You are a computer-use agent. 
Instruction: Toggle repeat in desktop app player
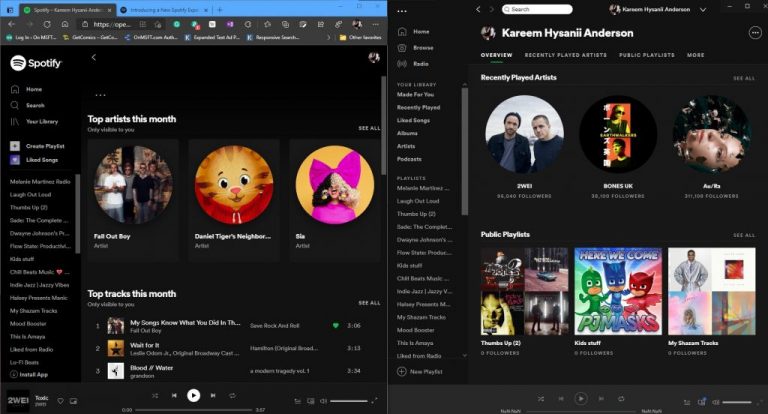click(621, 399)
